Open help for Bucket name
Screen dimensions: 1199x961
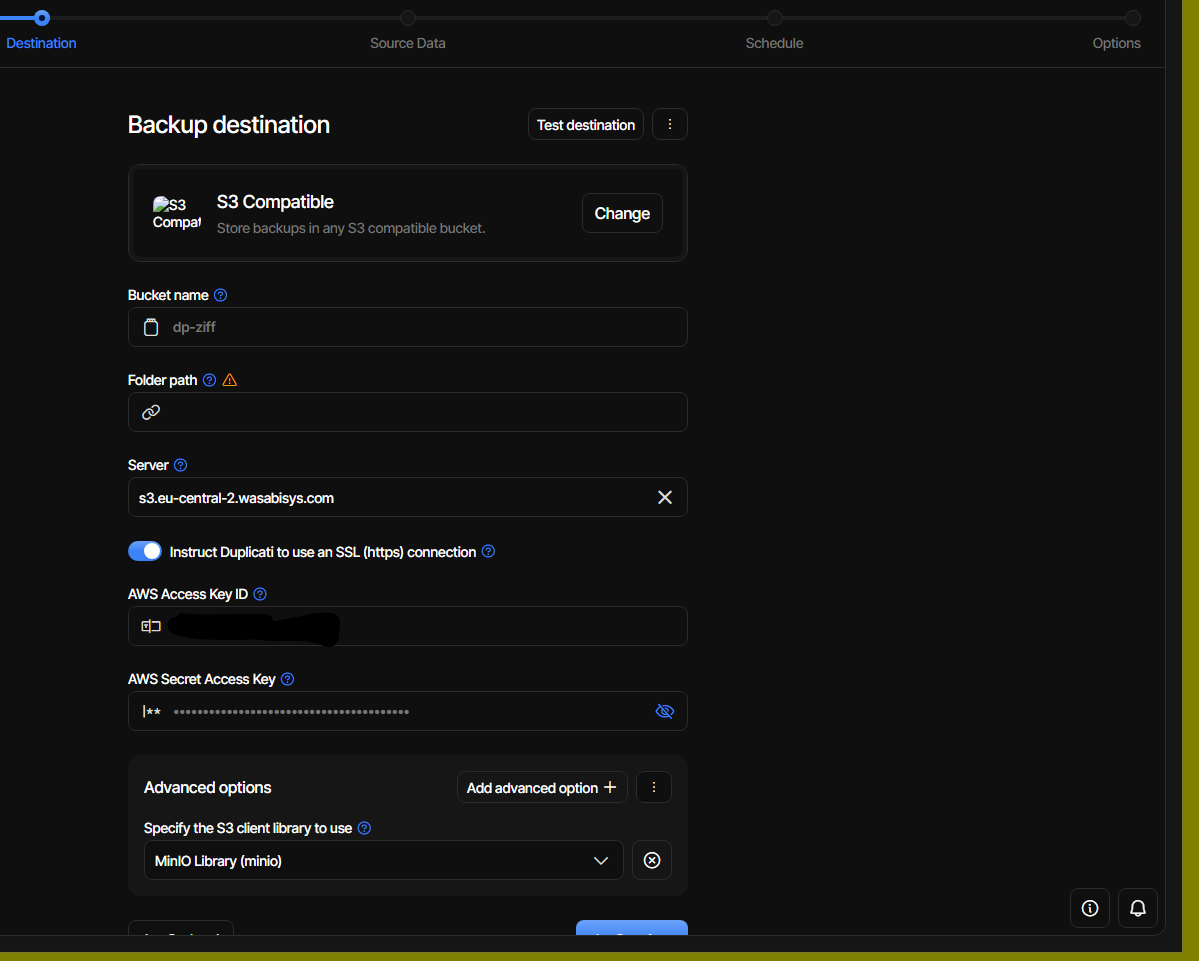tap(220, 295)
